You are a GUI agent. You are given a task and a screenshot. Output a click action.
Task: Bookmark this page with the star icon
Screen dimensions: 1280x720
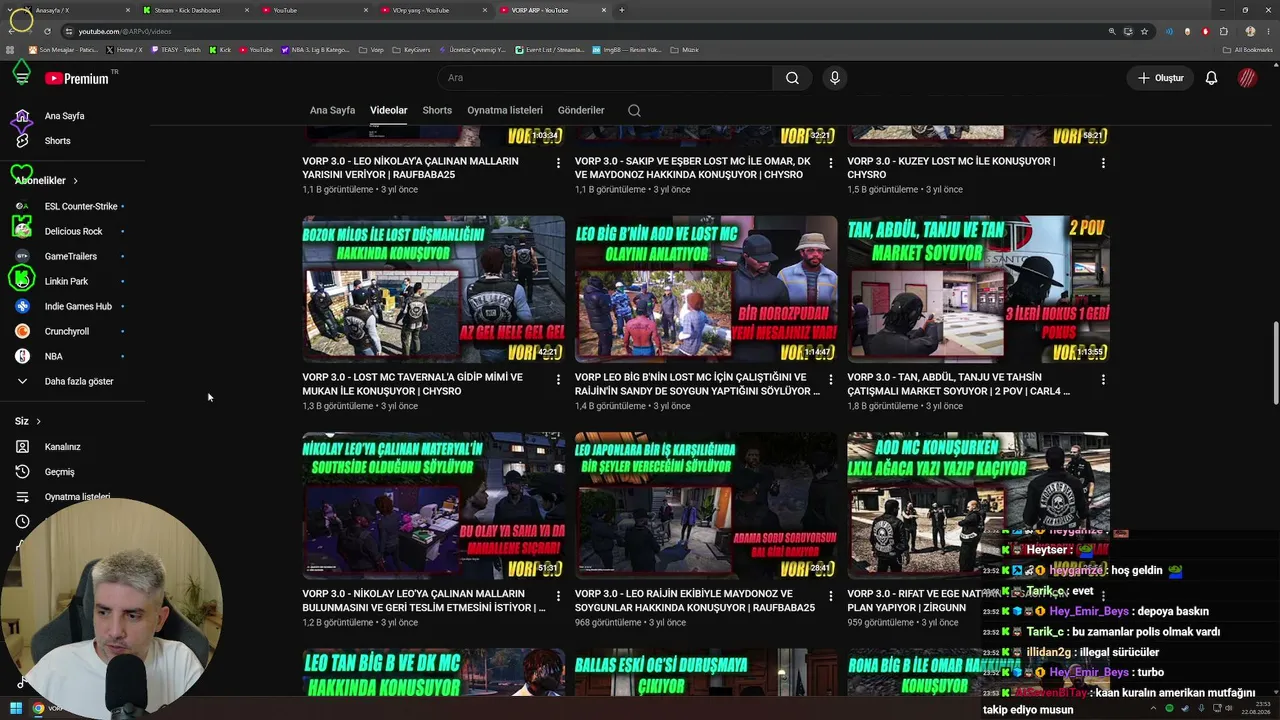[1144, 31]
